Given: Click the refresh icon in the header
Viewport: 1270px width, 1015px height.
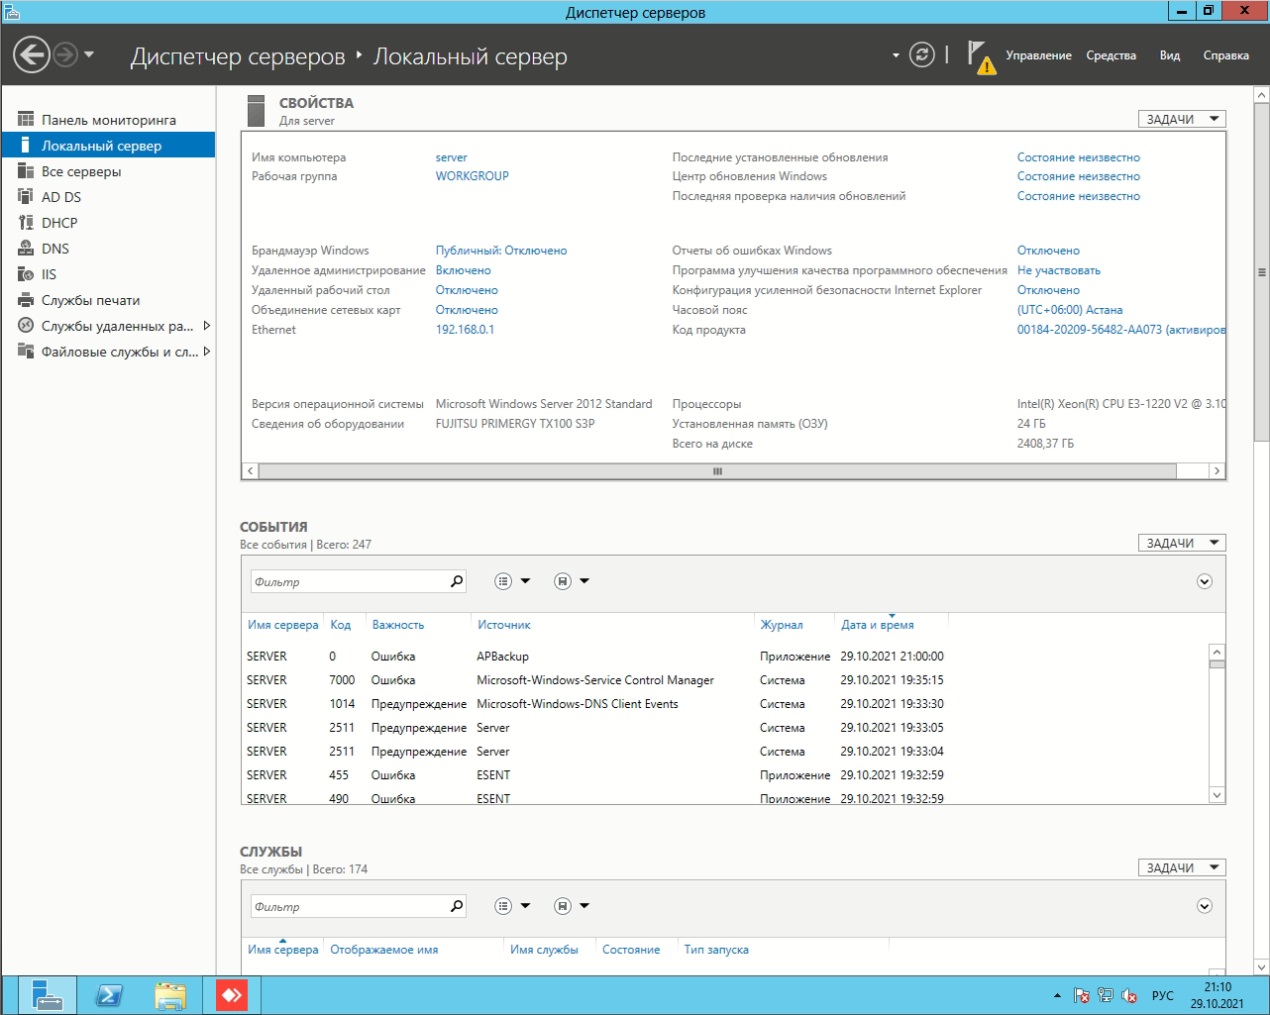Looking at the screenshot, I should coord(921,55).
